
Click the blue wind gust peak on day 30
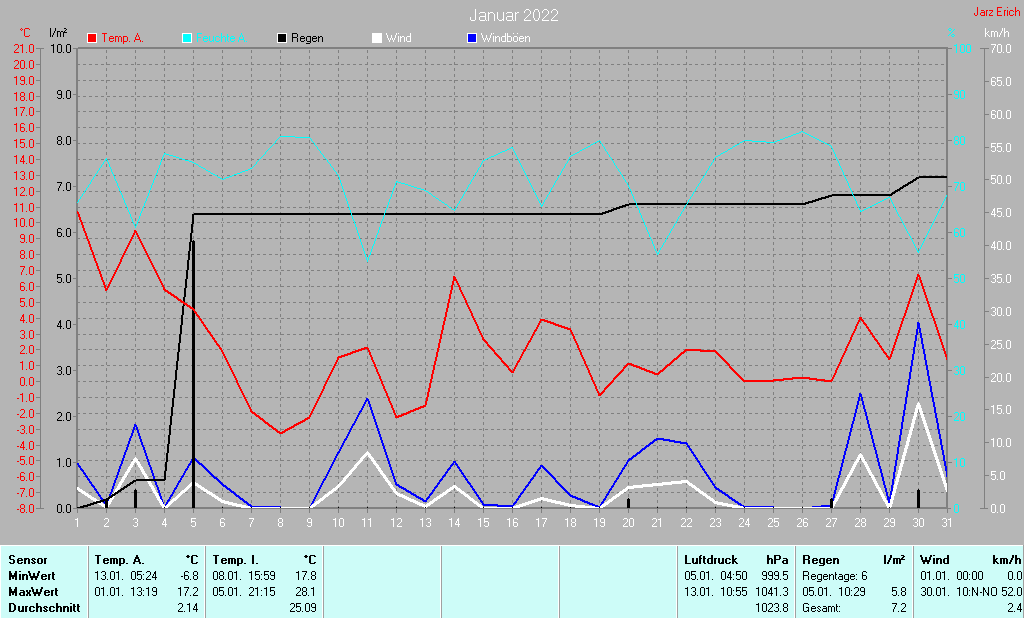tap(918, 323)
